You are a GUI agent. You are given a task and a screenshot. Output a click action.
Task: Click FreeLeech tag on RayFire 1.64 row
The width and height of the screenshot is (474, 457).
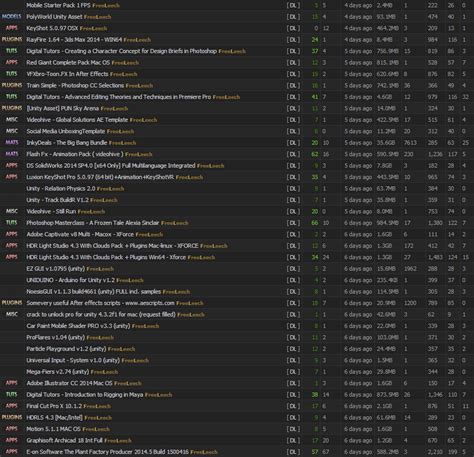click(137, 40)
